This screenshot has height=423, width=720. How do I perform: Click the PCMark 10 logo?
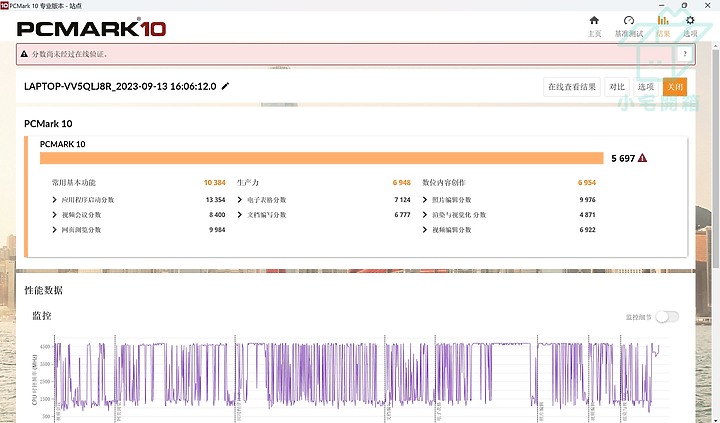click(91, 28)
